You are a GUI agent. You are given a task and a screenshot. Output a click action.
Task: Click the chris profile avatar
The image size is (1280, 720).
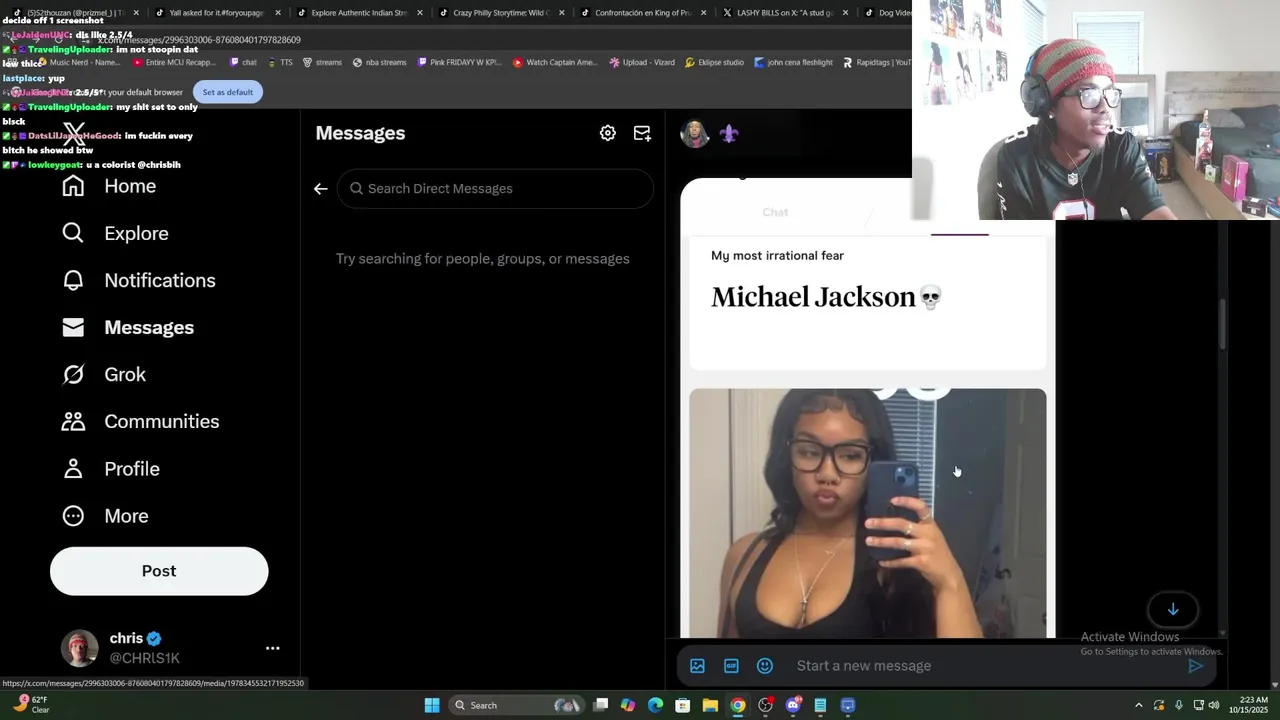click(80, 648)
